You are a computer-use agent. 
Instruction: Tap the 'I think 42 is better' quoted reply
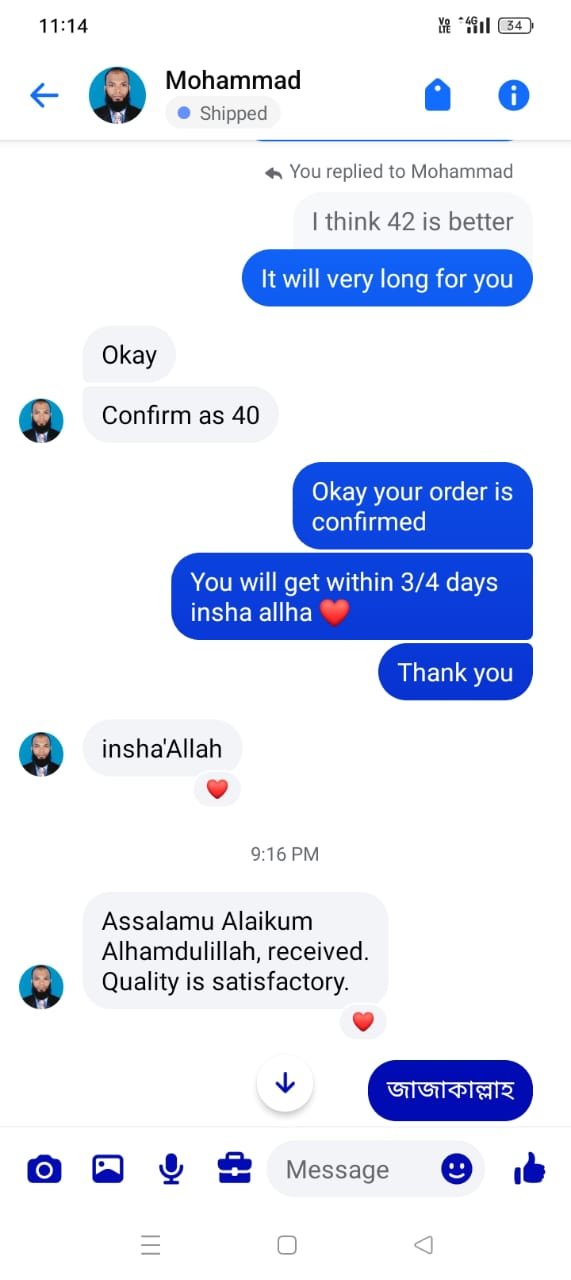(x=412, y=221)
